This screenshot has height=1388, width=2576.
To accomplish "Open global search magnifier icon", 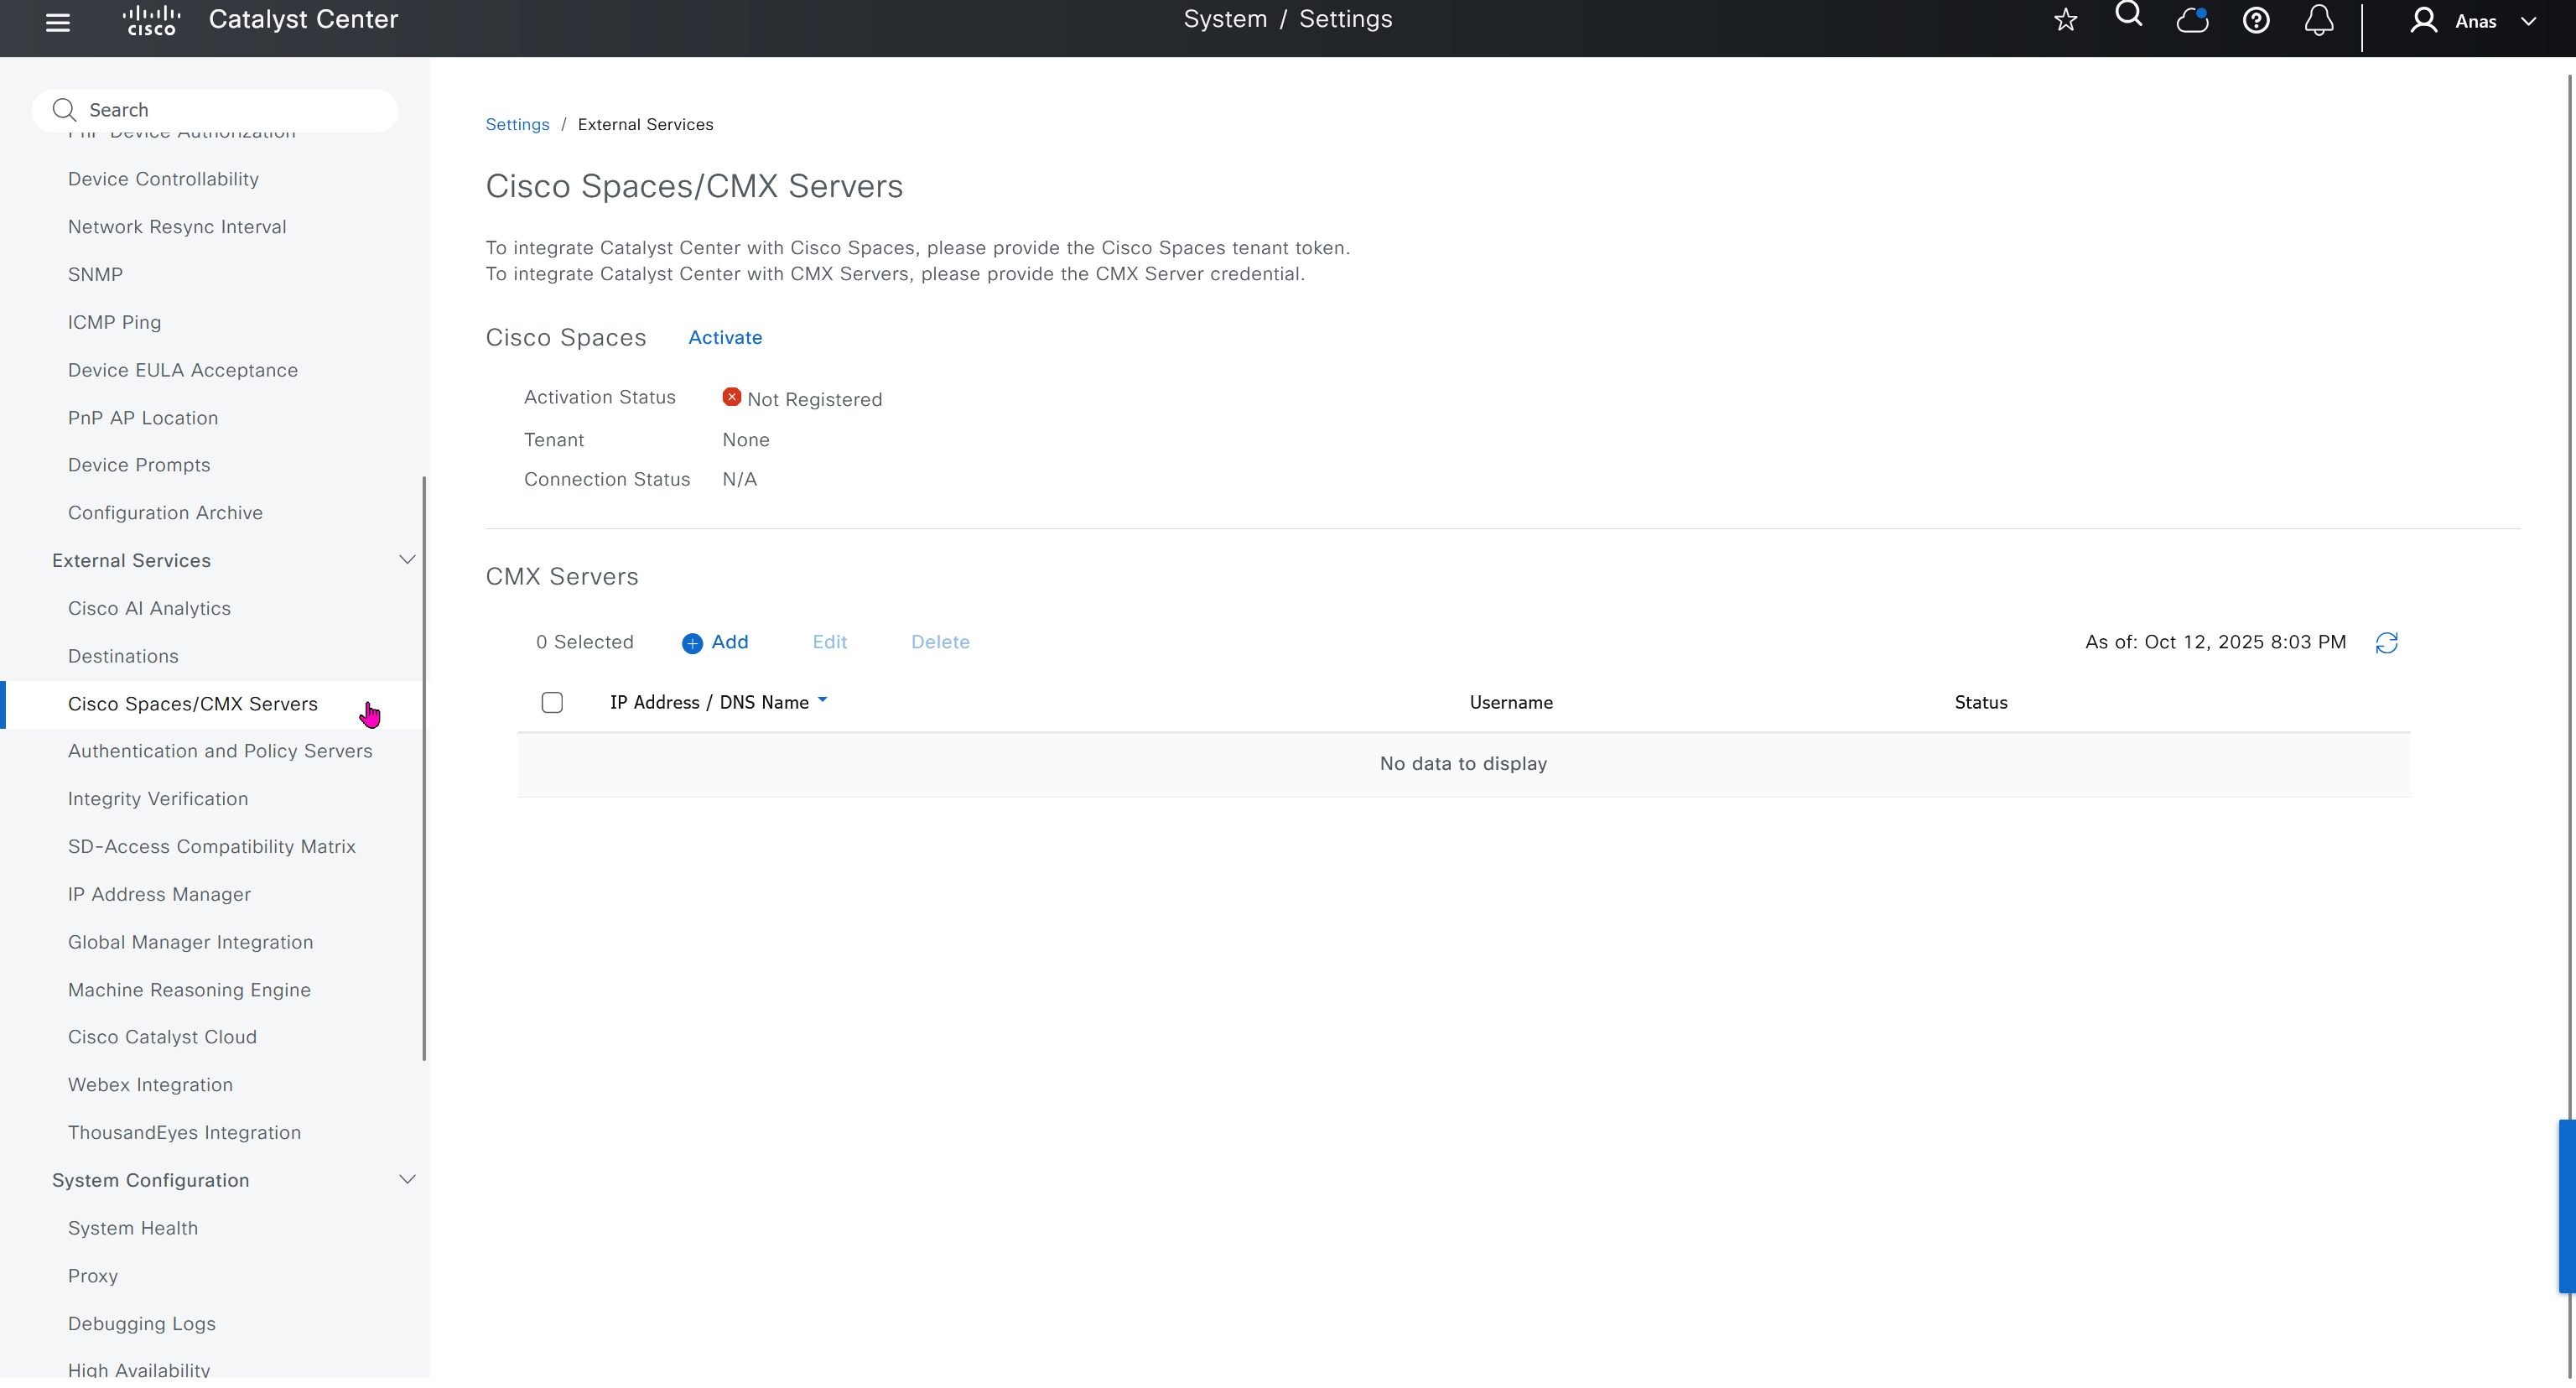I will coord(2128,15).
